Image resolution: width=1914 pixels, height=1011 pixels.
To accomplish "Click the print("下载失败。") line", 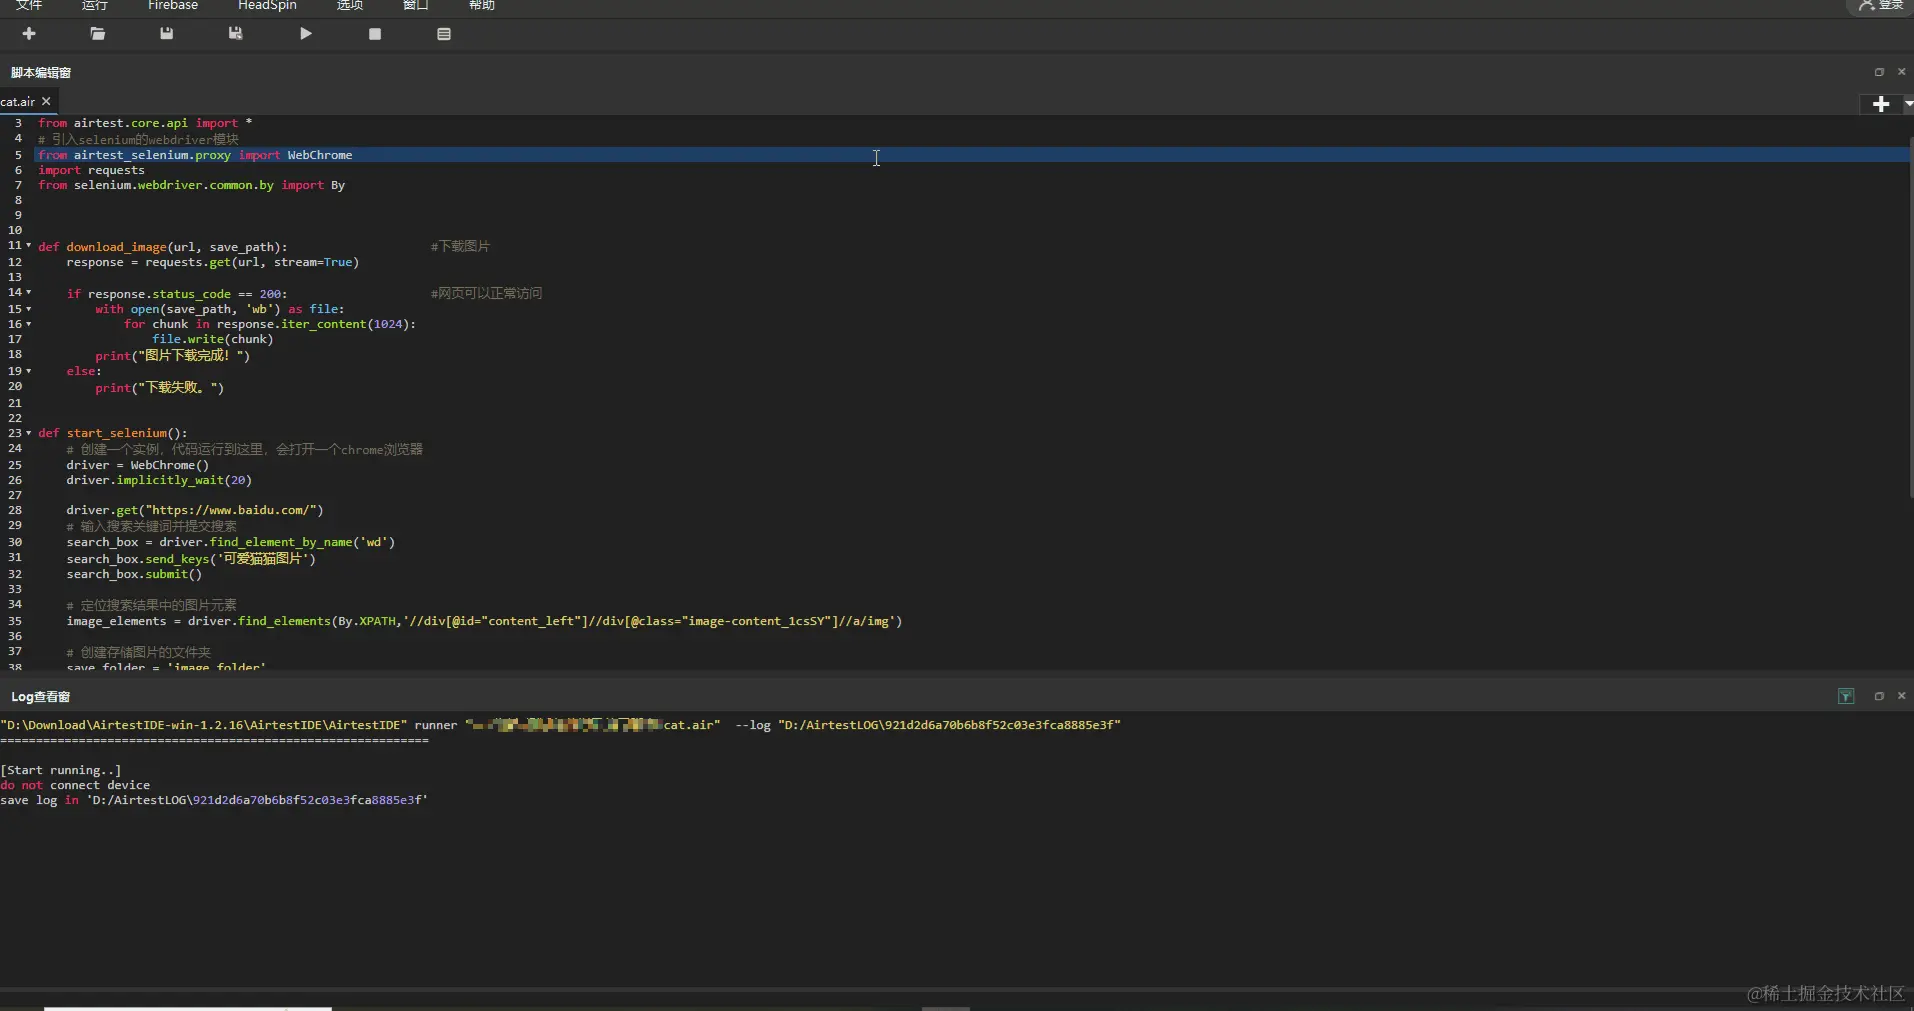I will tap(159, 387).
